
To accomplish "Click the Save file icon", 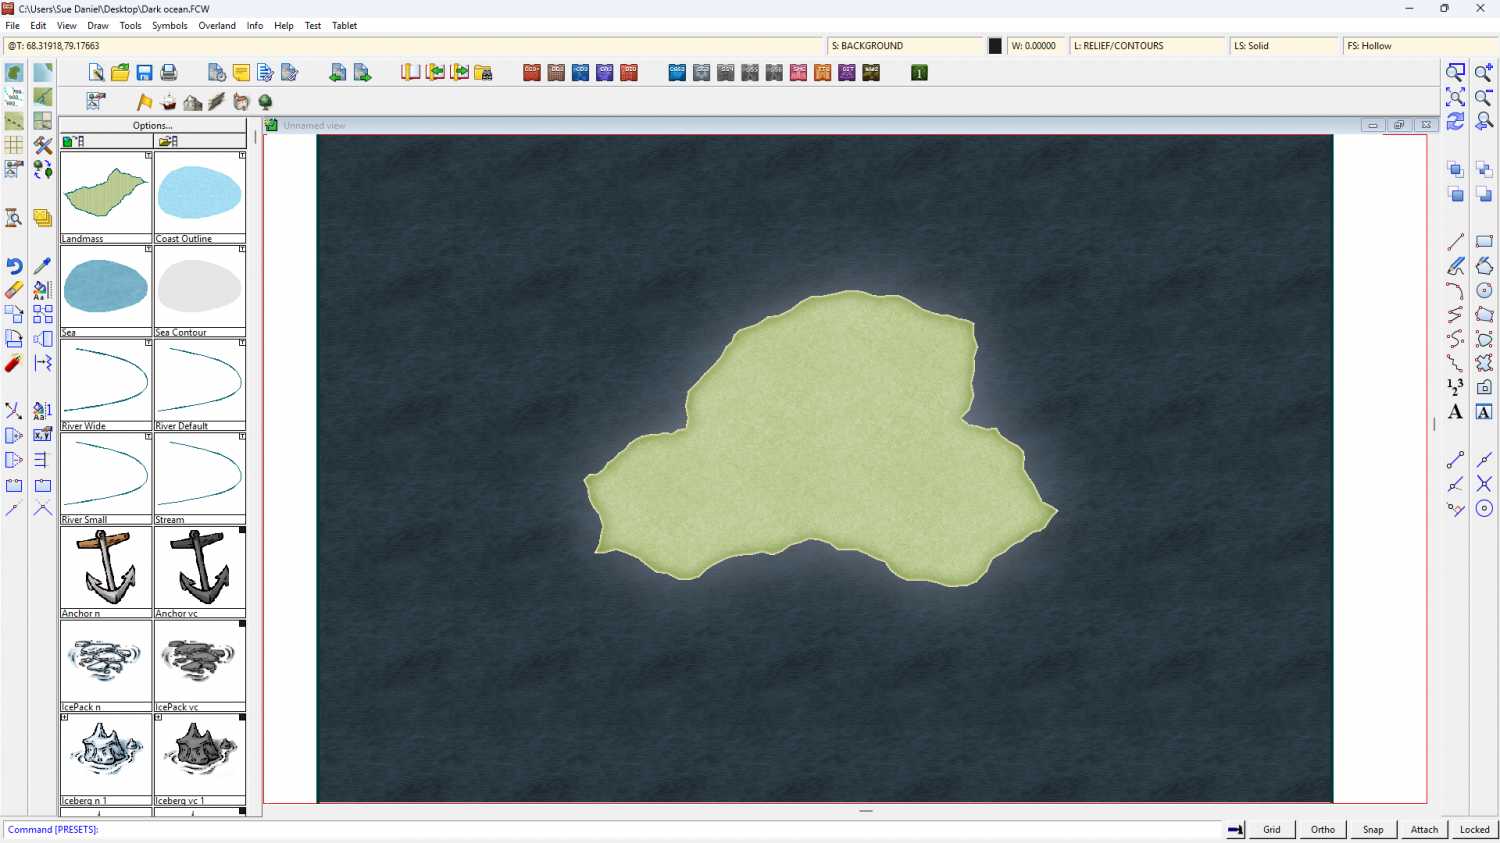I will coord(144,73).
